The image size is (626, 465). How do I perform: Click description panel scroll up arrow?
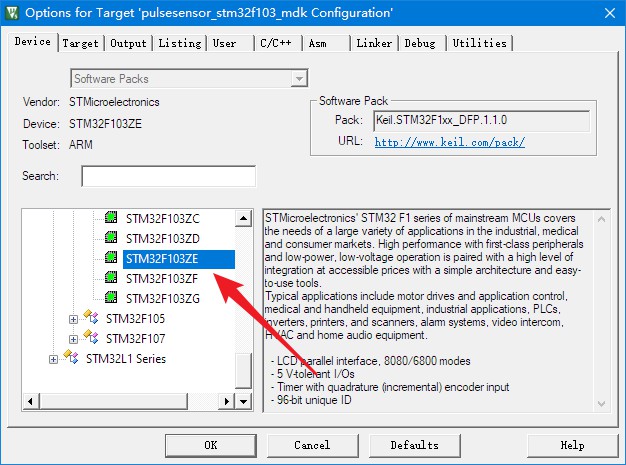pyautogui.click(x=602, y=219)
